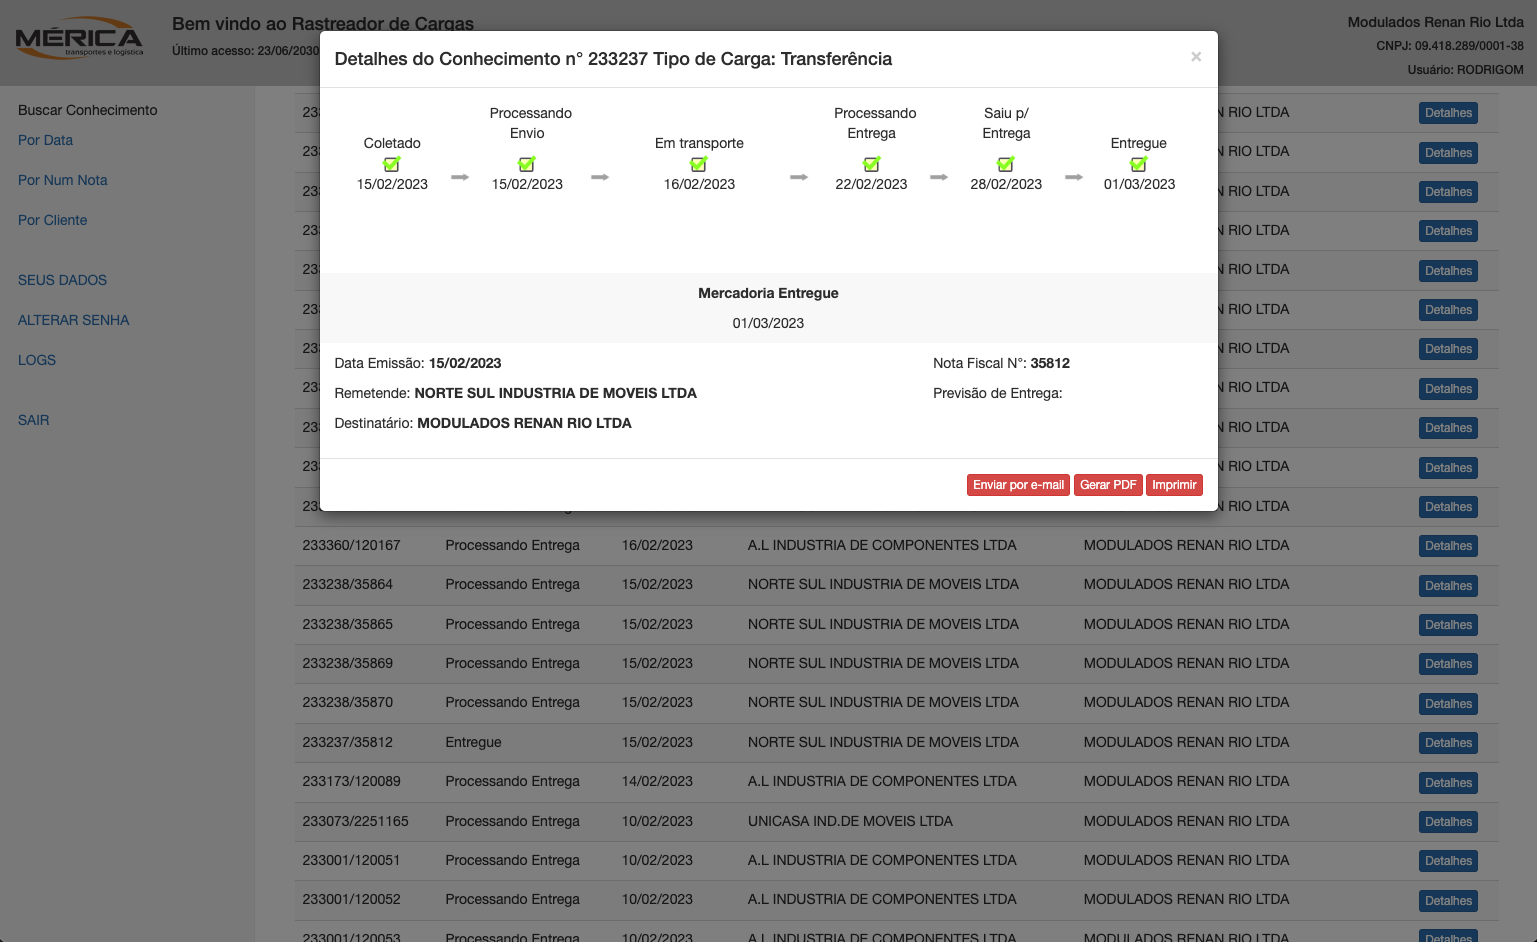Click the check icon under Em transporte
This screenshot has height=942, width=1537.
click(699, 164)
